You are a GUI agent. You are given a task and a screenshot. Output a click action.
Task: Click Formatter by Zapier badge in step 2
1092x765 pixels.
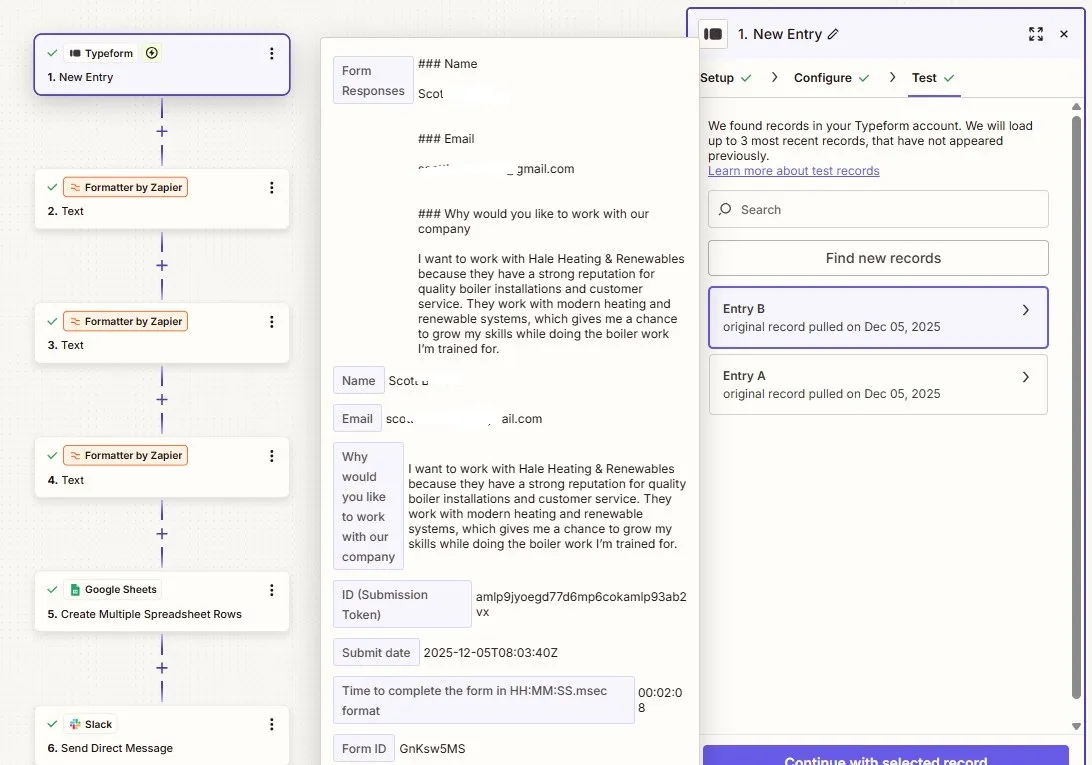pos(125,187)
